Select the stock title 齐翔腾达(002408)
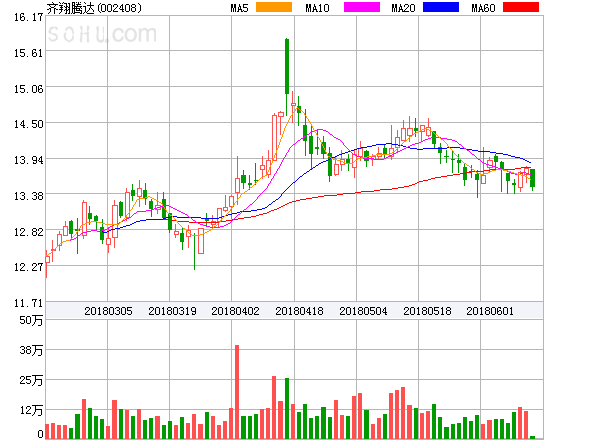600x440 pixels. click(x=94, y=8)
